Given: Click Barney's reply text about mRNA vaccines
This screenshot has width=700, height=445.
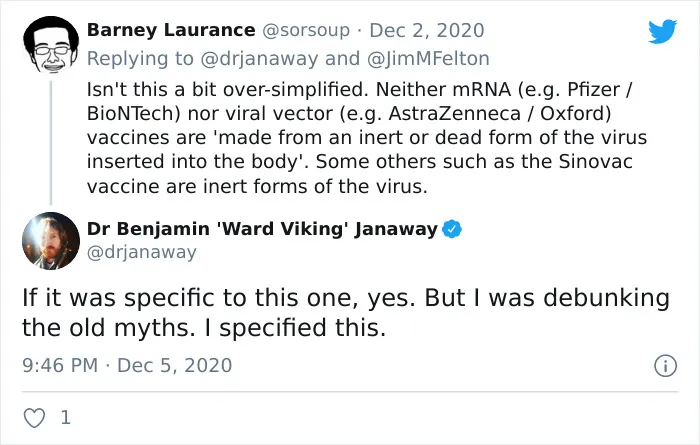Looking at the screenshot, I should [x=367, y=138].
